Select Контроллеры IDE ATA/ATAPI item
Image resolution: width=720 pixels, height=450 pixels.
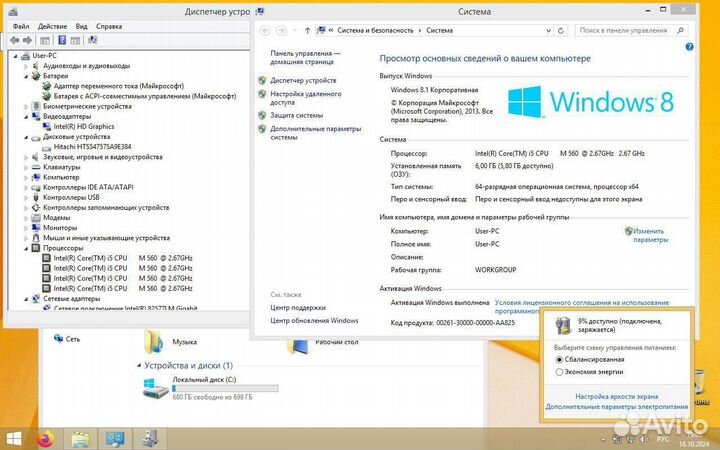[x=88, y=187]
